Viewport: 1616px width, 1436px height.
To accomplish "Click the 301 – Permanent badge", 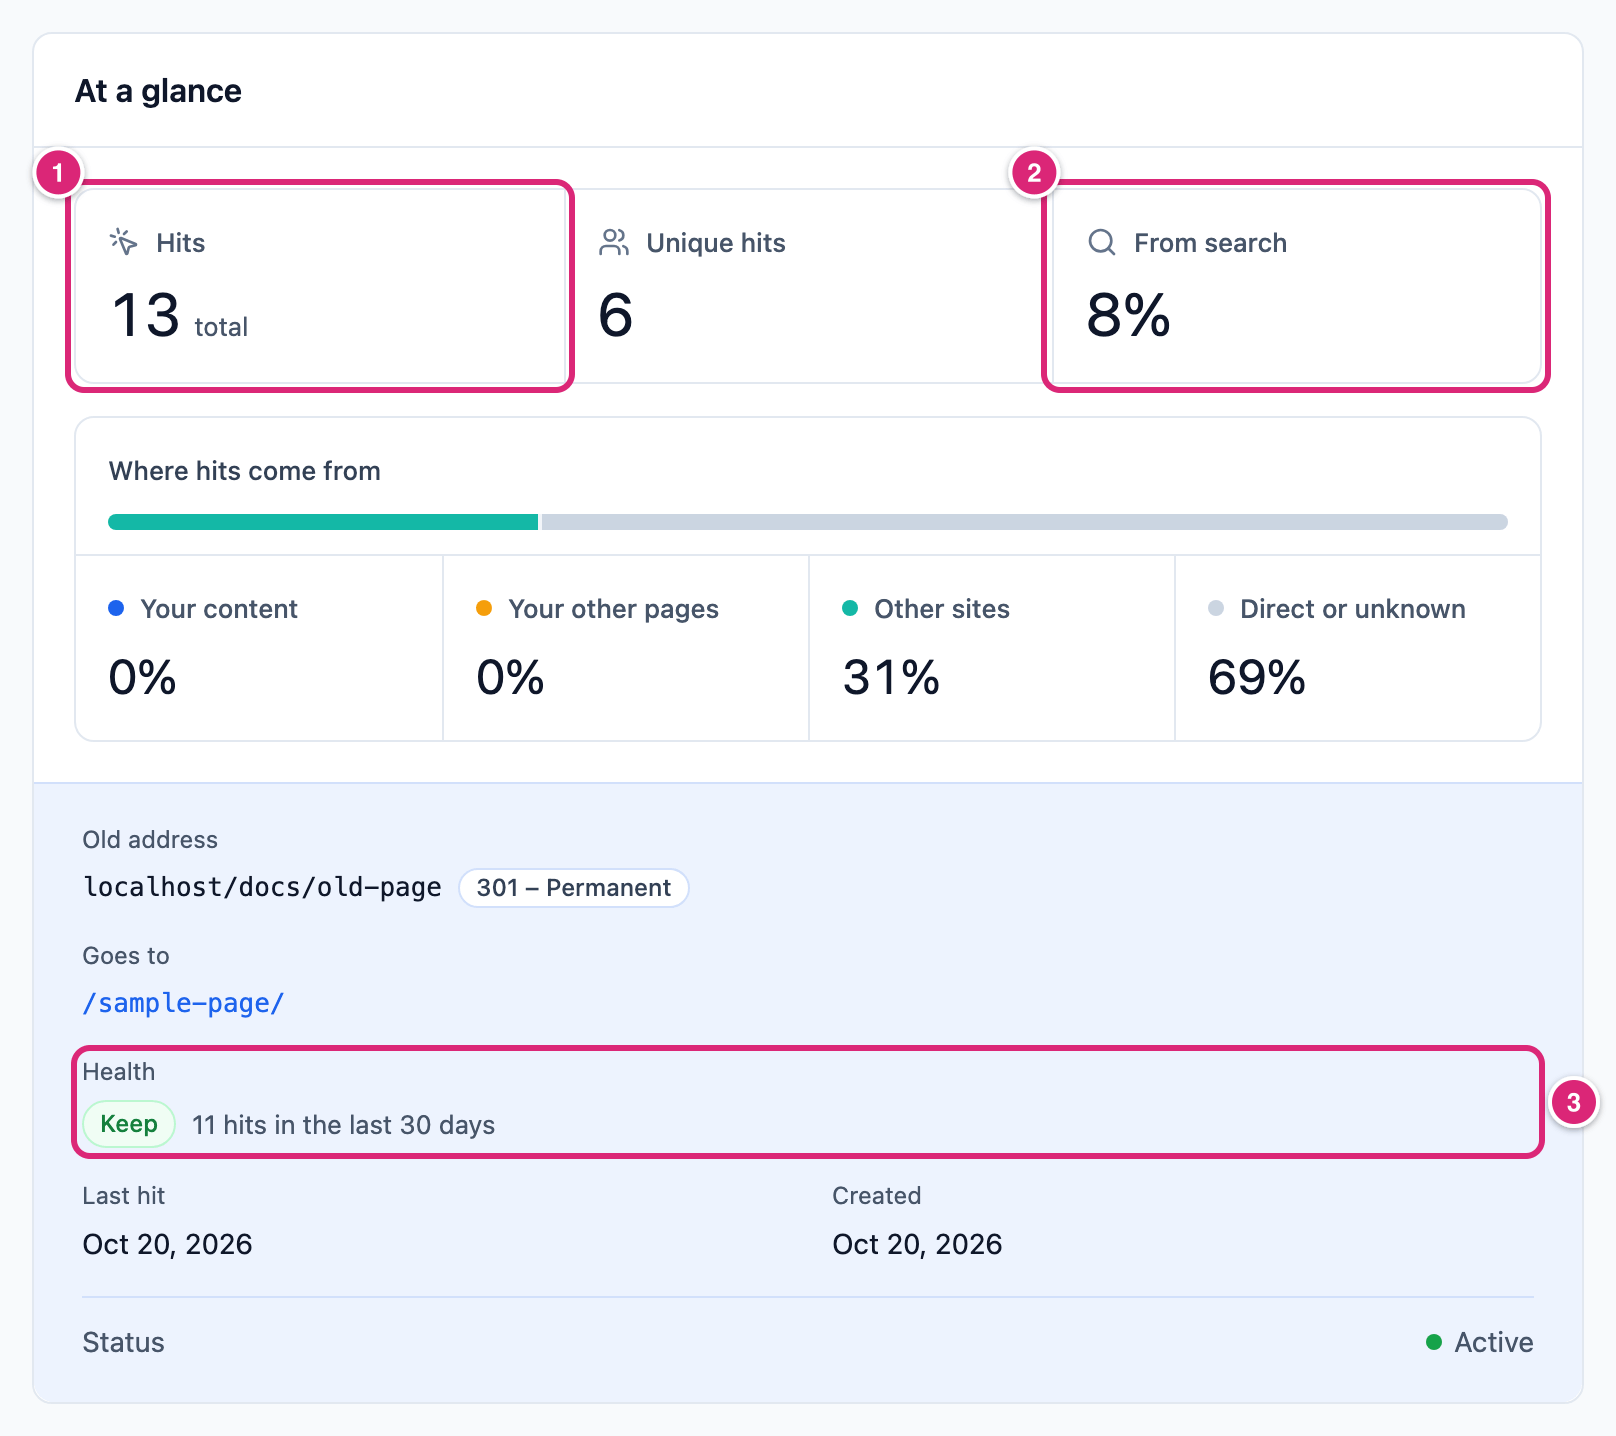I will pyautogui.click(x=573, y=888).
